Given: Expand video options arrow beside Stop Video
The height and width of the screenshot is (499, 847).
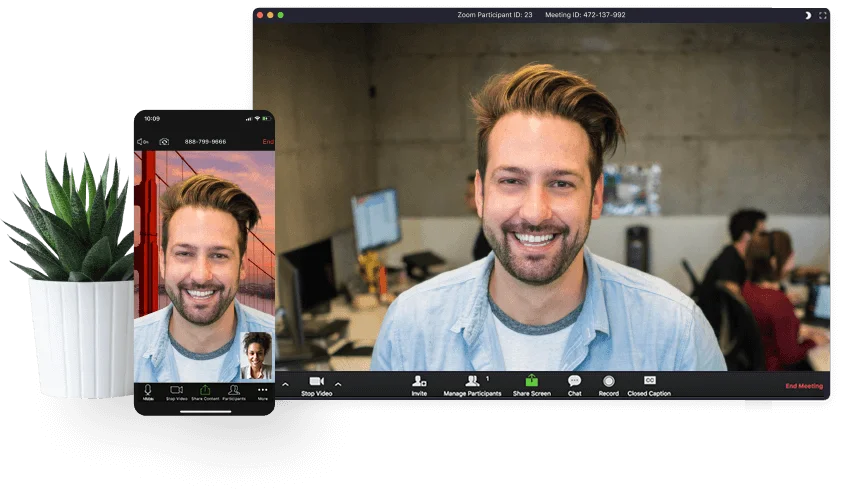Looking at the screenshot, I should click(338, 384).
